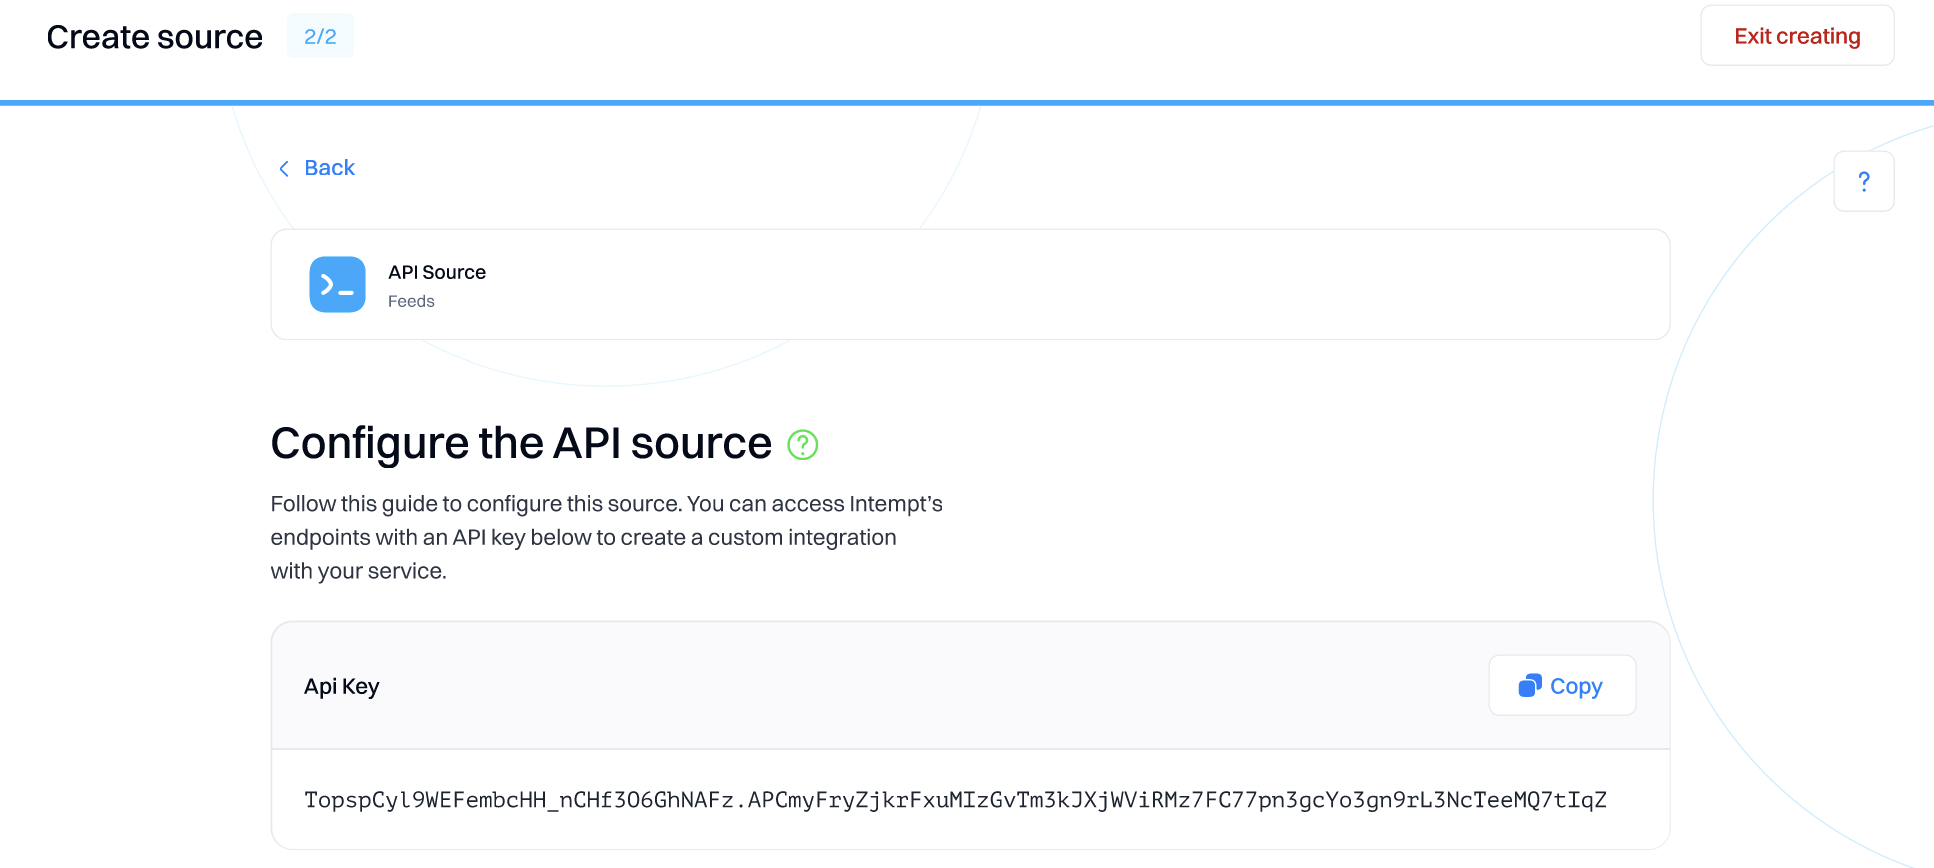
Task: Select the API key string text
Action: [955, 800]
